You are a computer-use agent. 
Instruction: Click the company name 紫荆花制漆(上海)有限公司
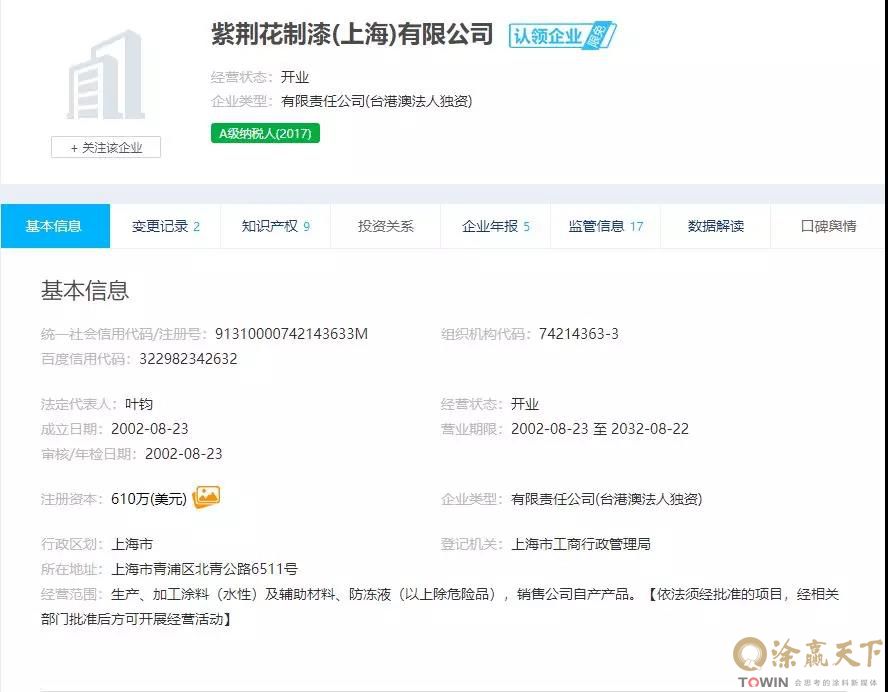click(x=352, y=35)
